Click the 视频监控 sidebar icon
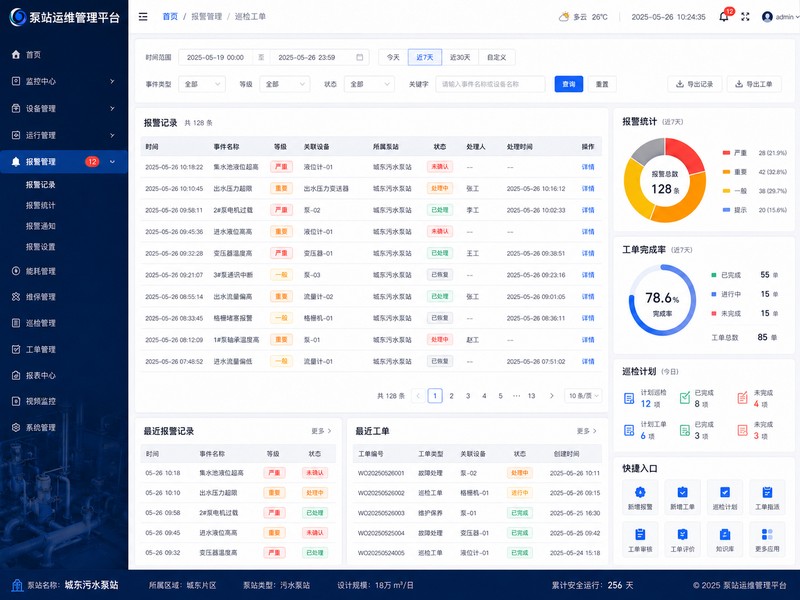This screenshot has width=800, height=600. click(16, 401)
